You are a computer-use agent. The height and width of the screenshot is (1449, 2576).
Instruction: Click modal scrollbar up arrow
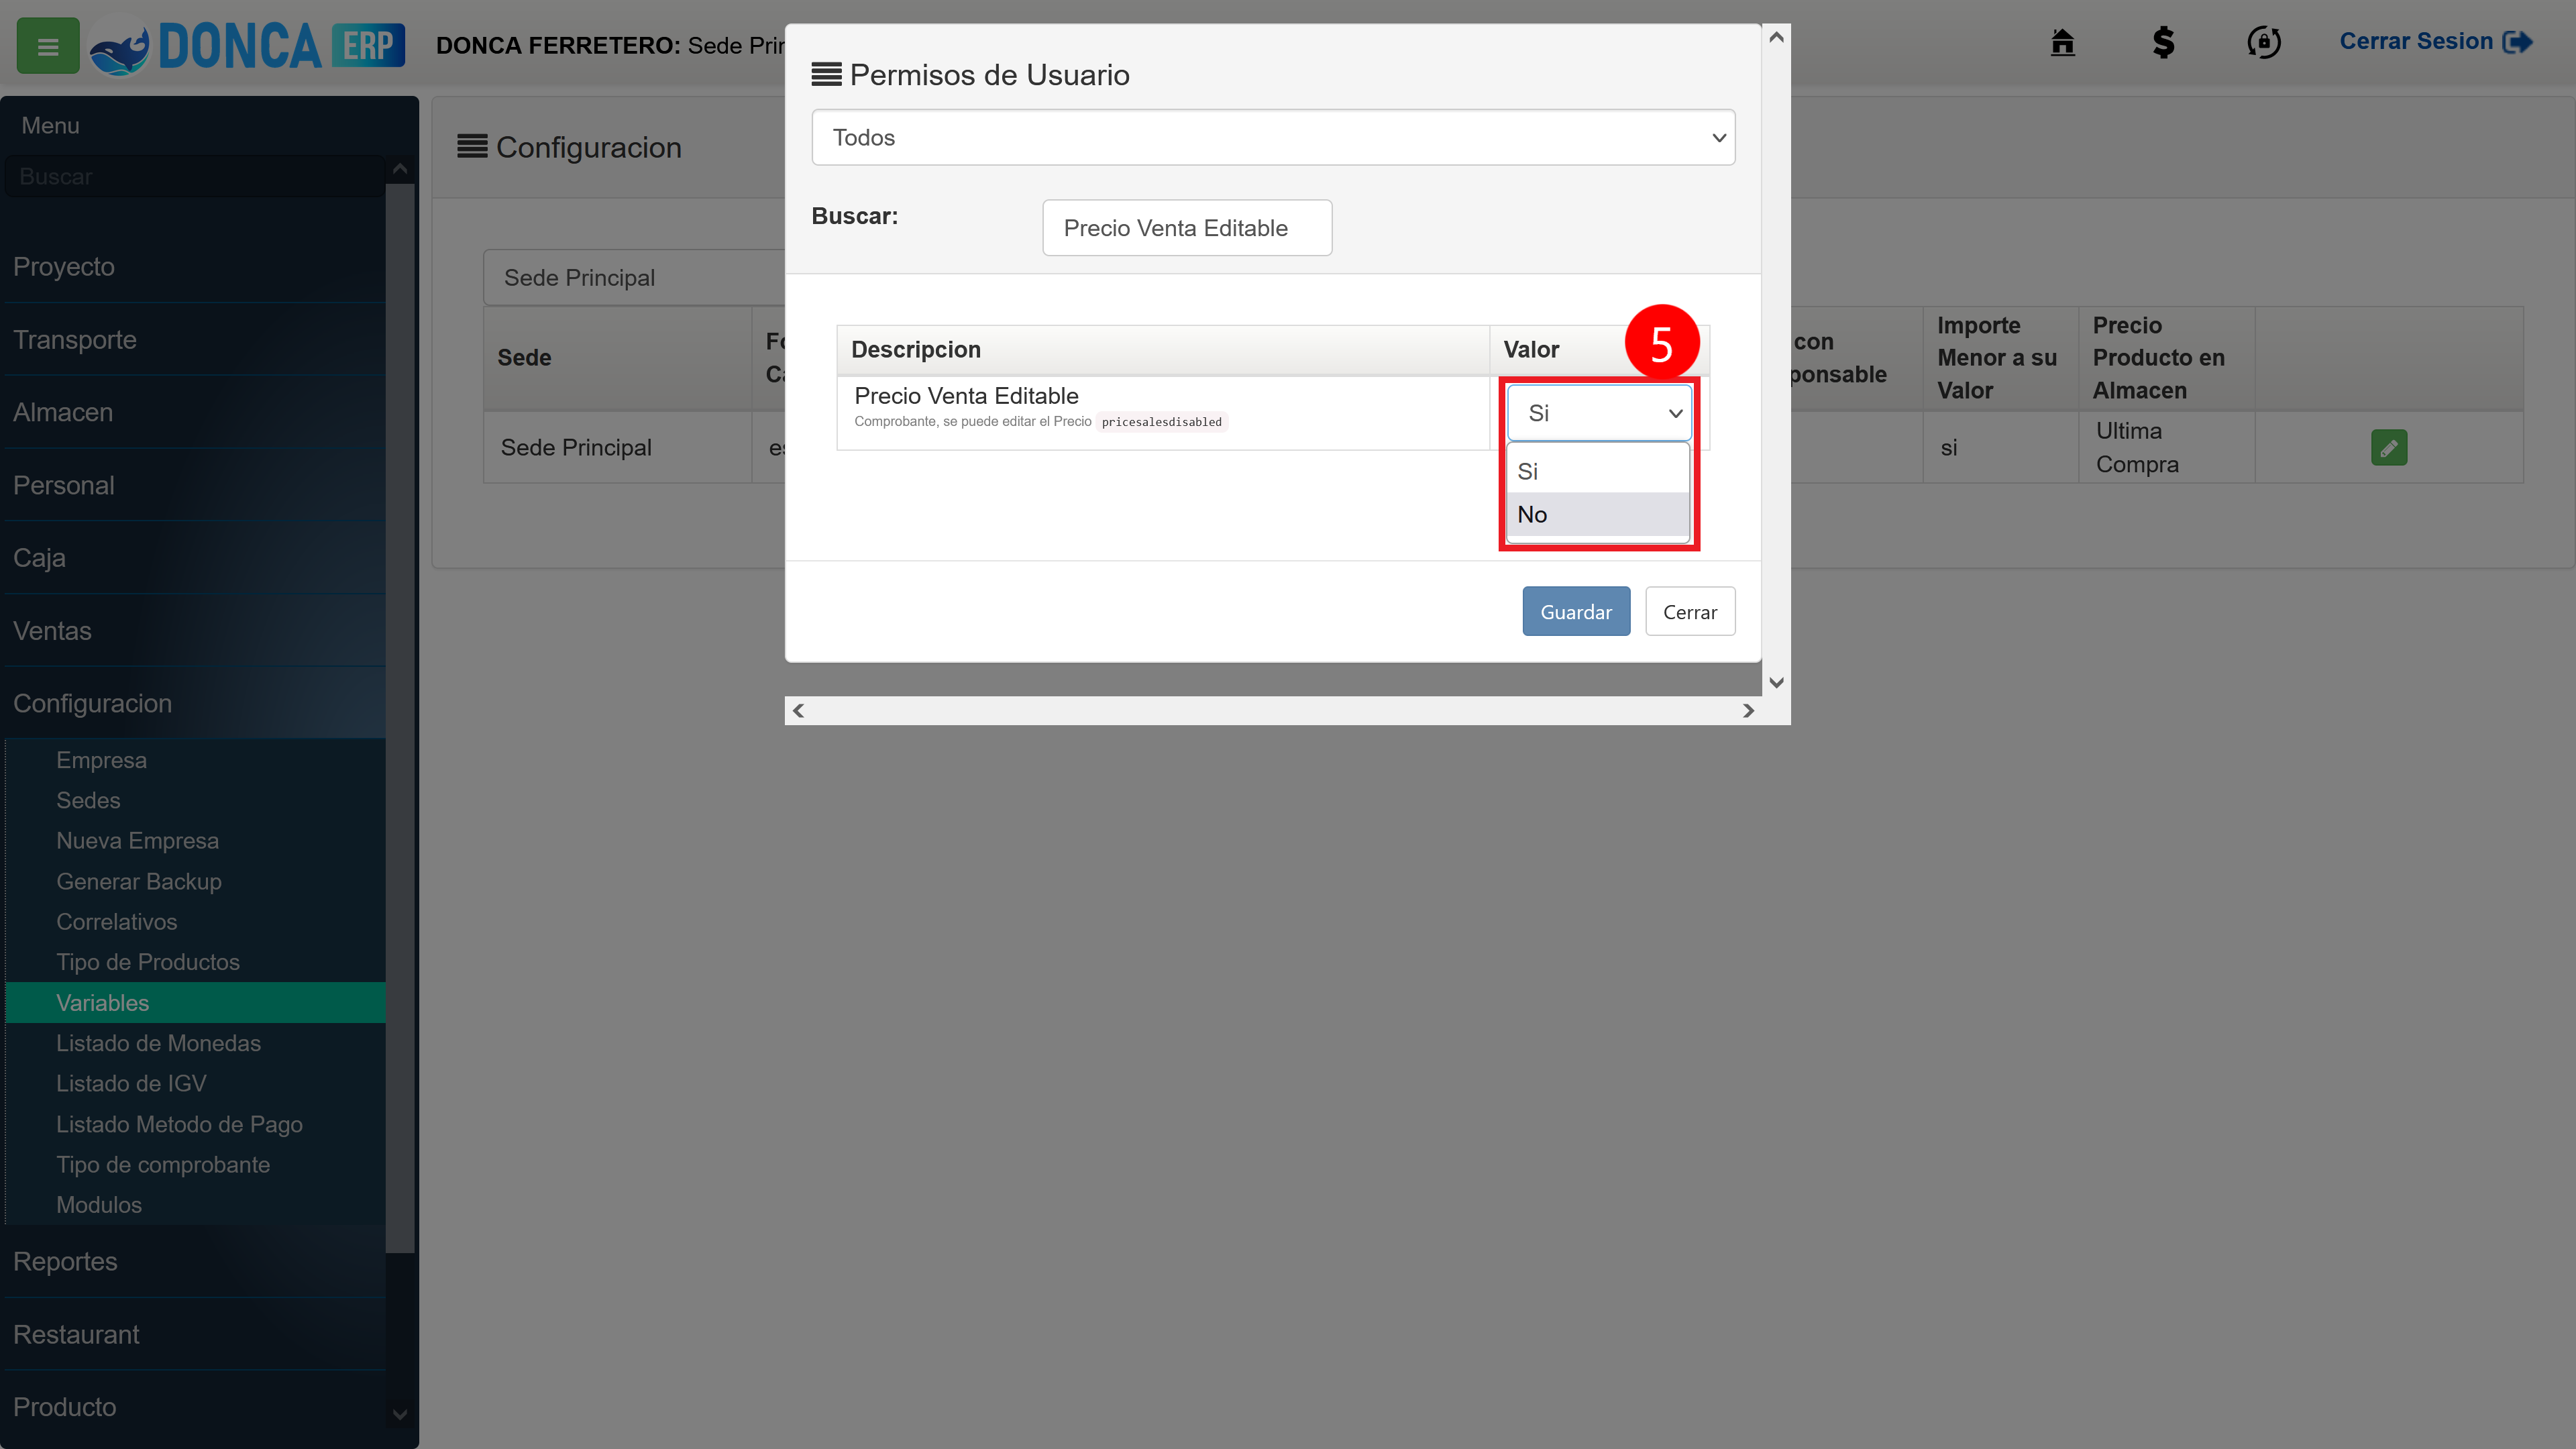[x=1776, y=38]
